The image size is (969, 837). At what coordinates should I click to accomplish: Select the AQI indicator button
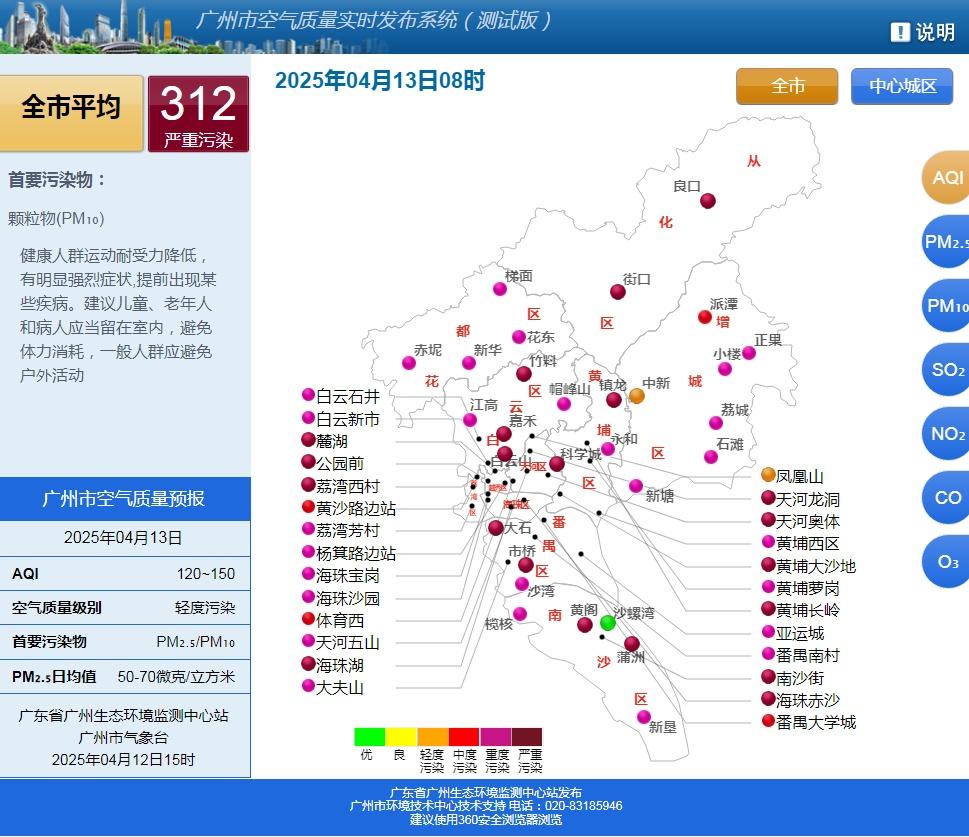pyautogui.click(x=946, y=178)
